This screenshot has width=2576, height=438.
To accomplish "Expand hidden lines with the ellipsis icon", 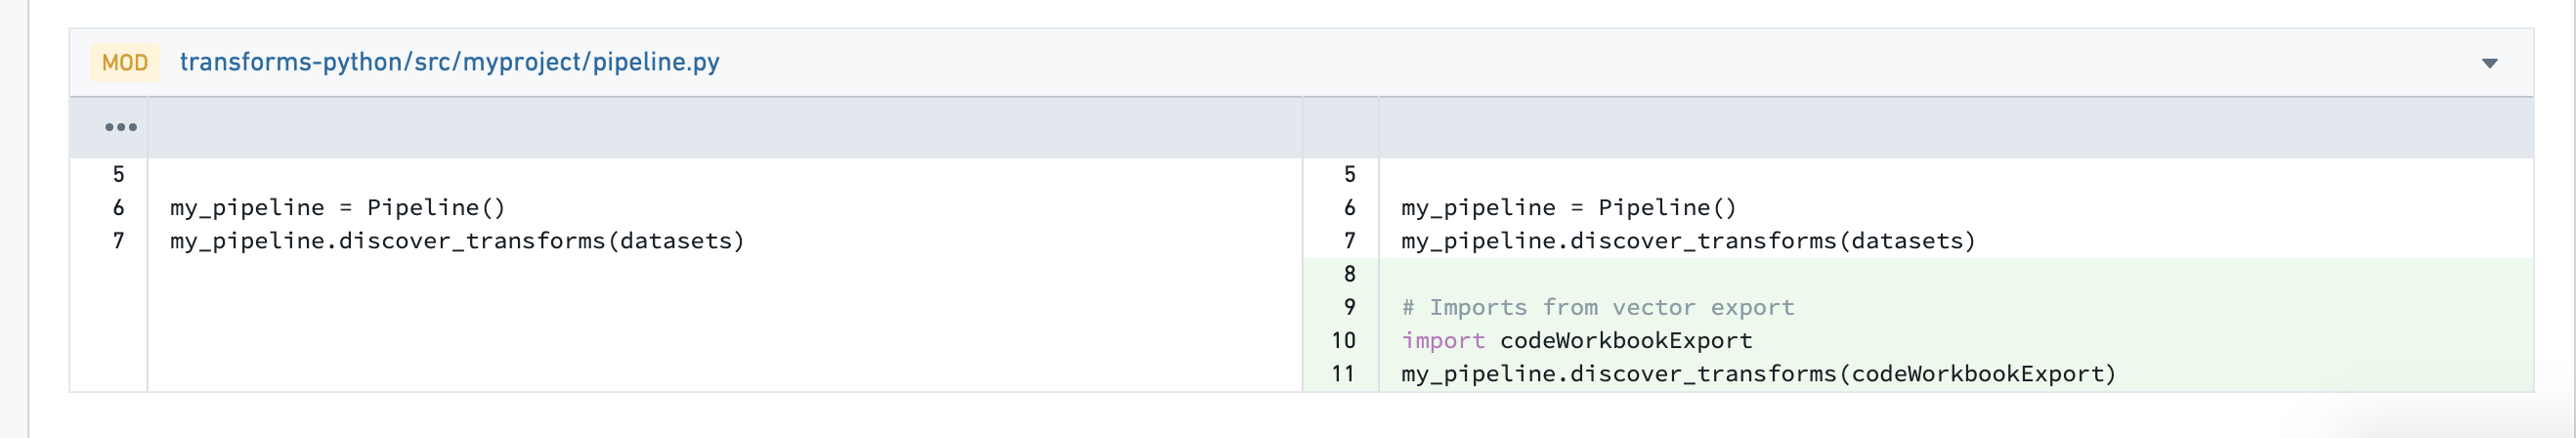I will (x=120, y=127).
